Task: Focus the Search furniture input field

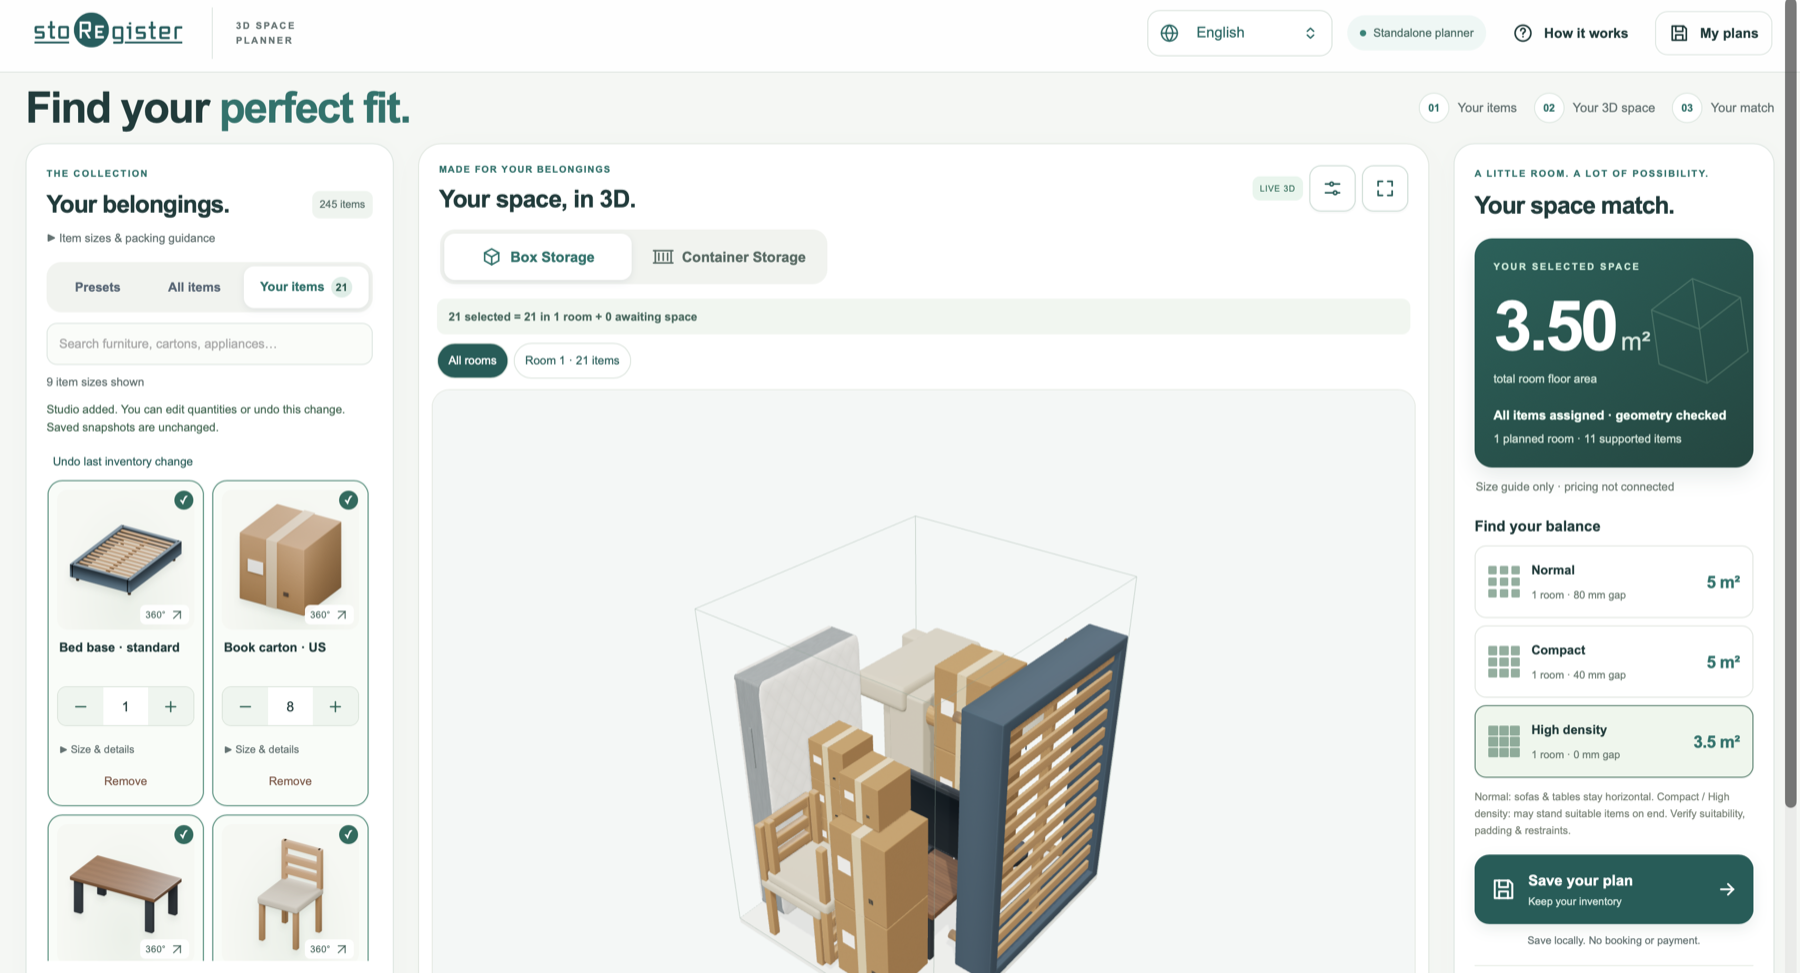Action: tap(209, 344)
